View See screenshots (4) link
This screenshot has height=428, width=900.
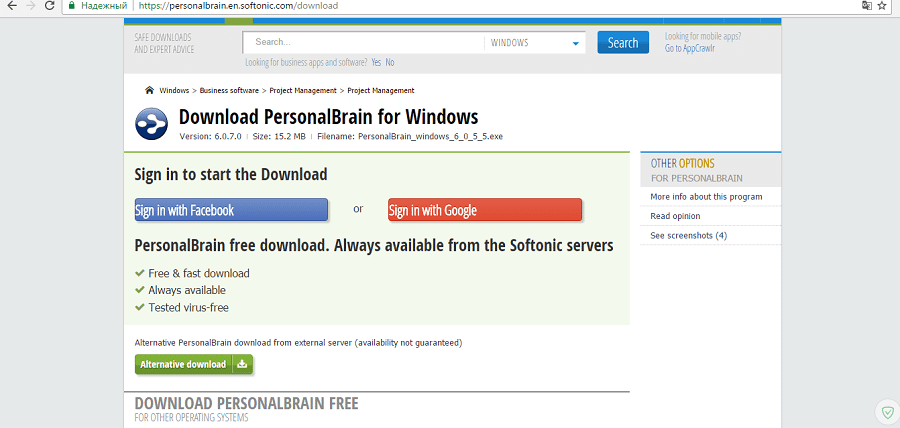tap(688, 235)
